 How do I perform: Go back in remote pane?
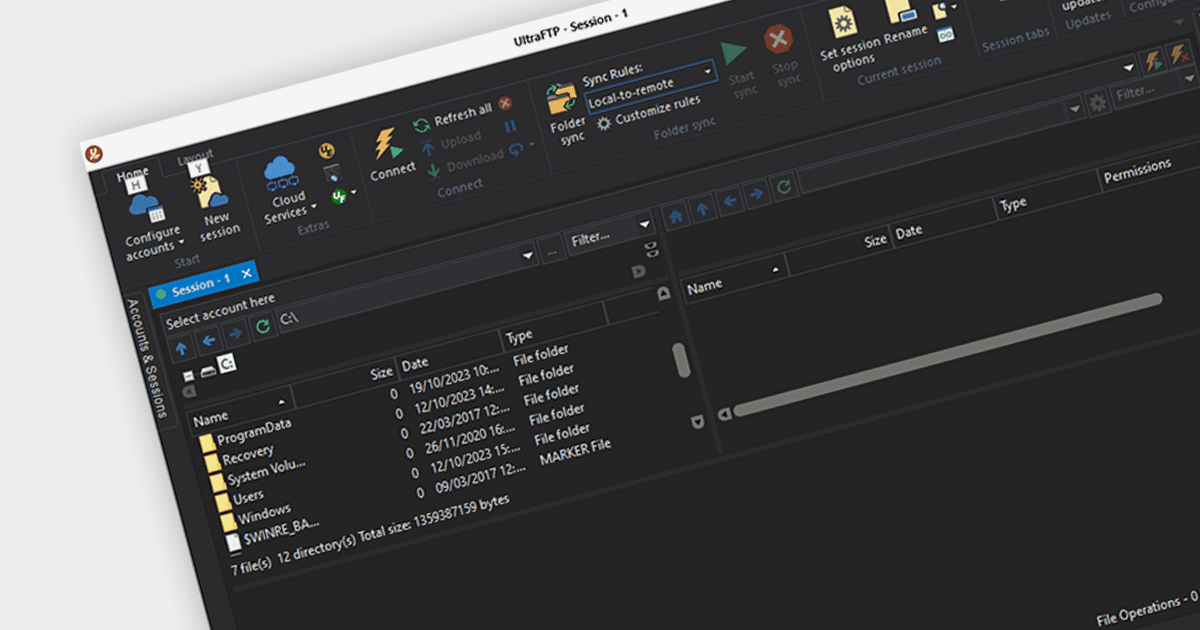(731, 203)
